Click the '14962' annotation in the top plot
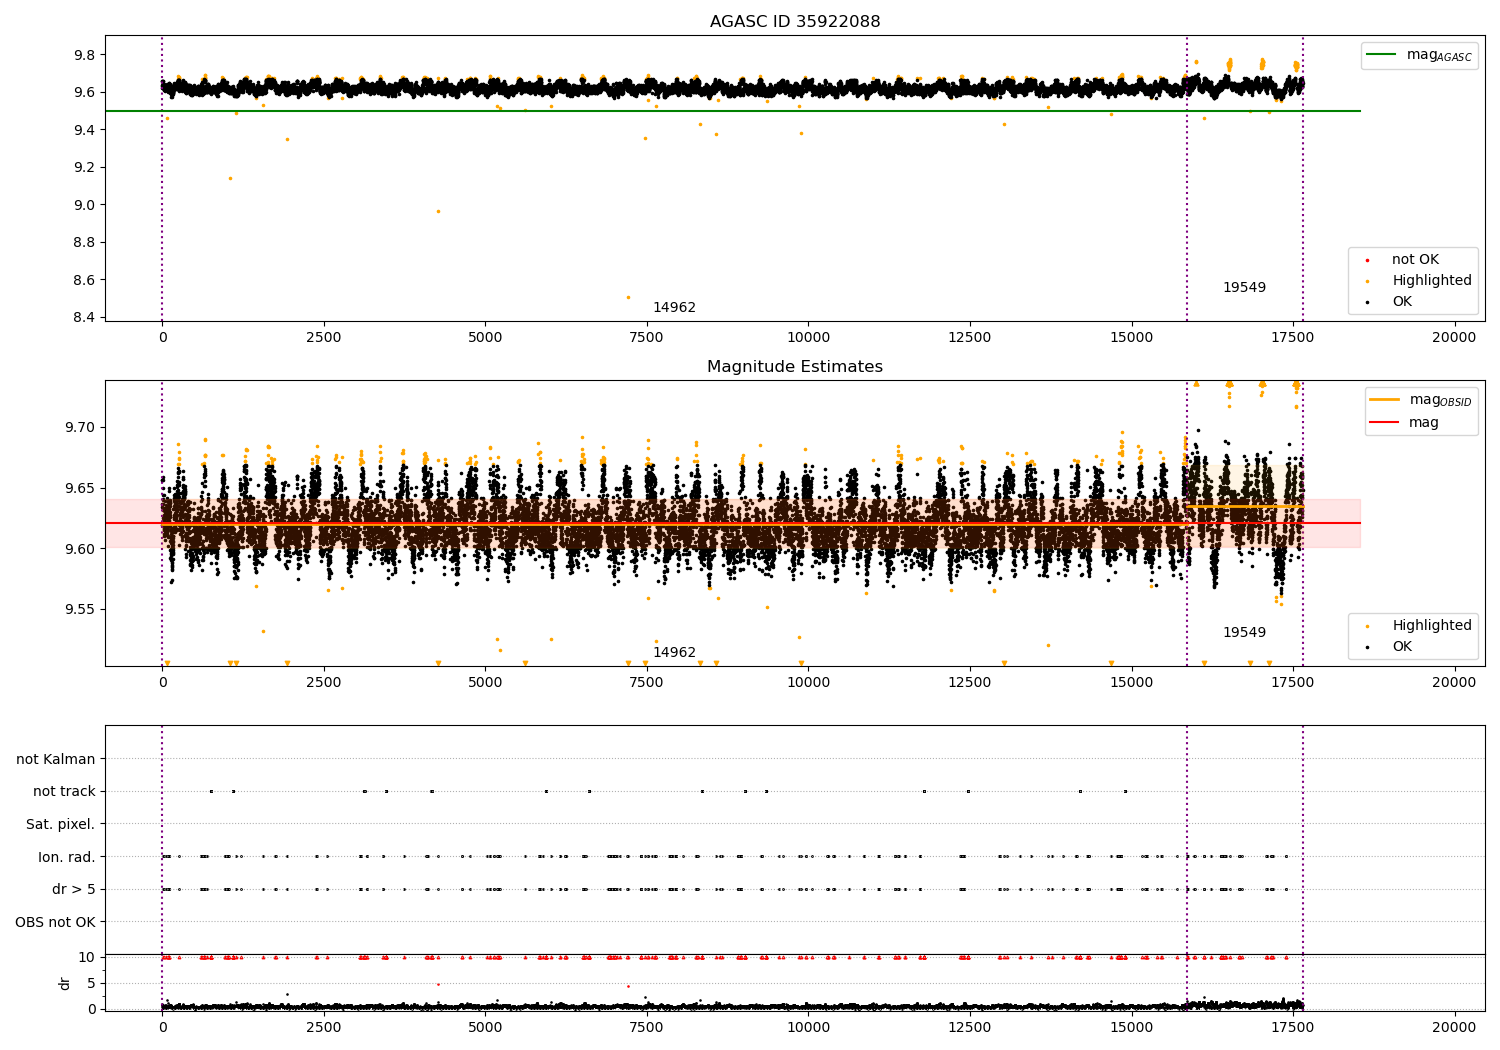1500x1050 pixels. tap(674, 308)
